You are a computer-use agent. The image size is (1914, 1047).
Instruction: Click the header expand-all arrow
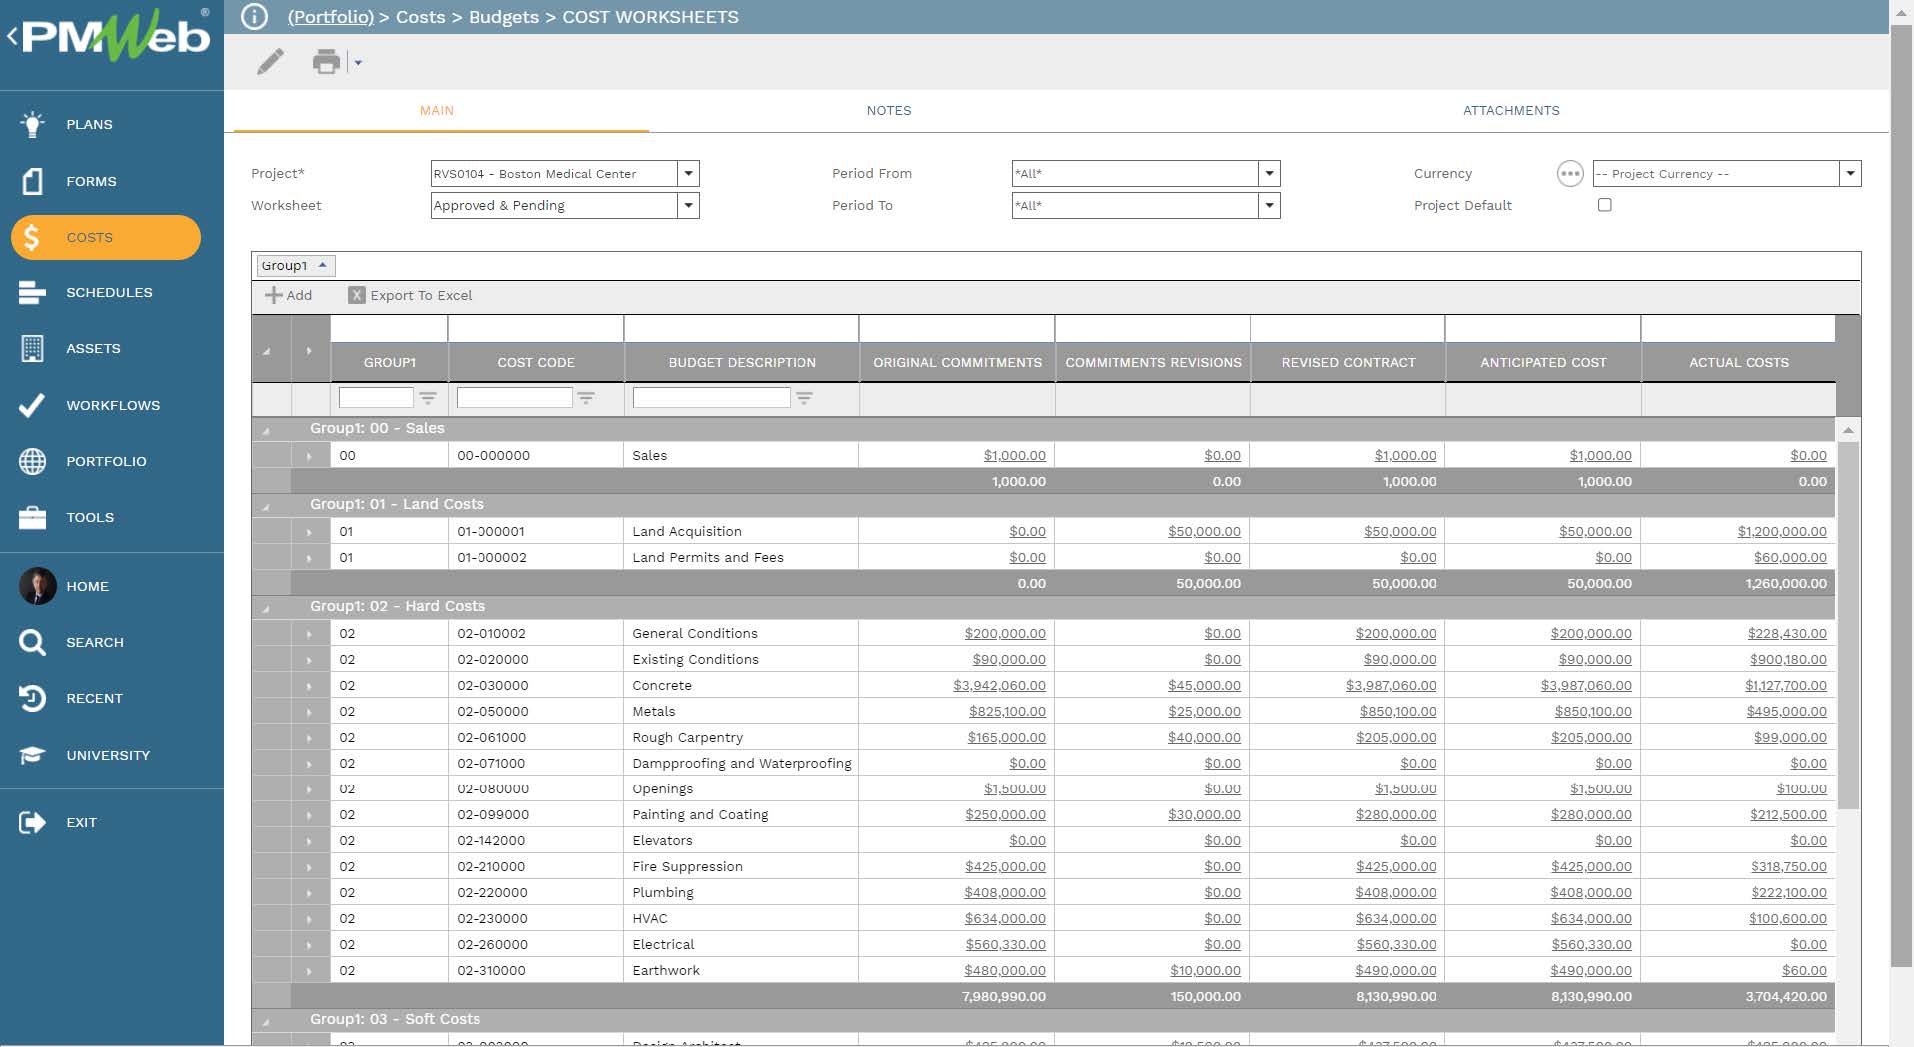pyautogui.click(x=309, y=351)
